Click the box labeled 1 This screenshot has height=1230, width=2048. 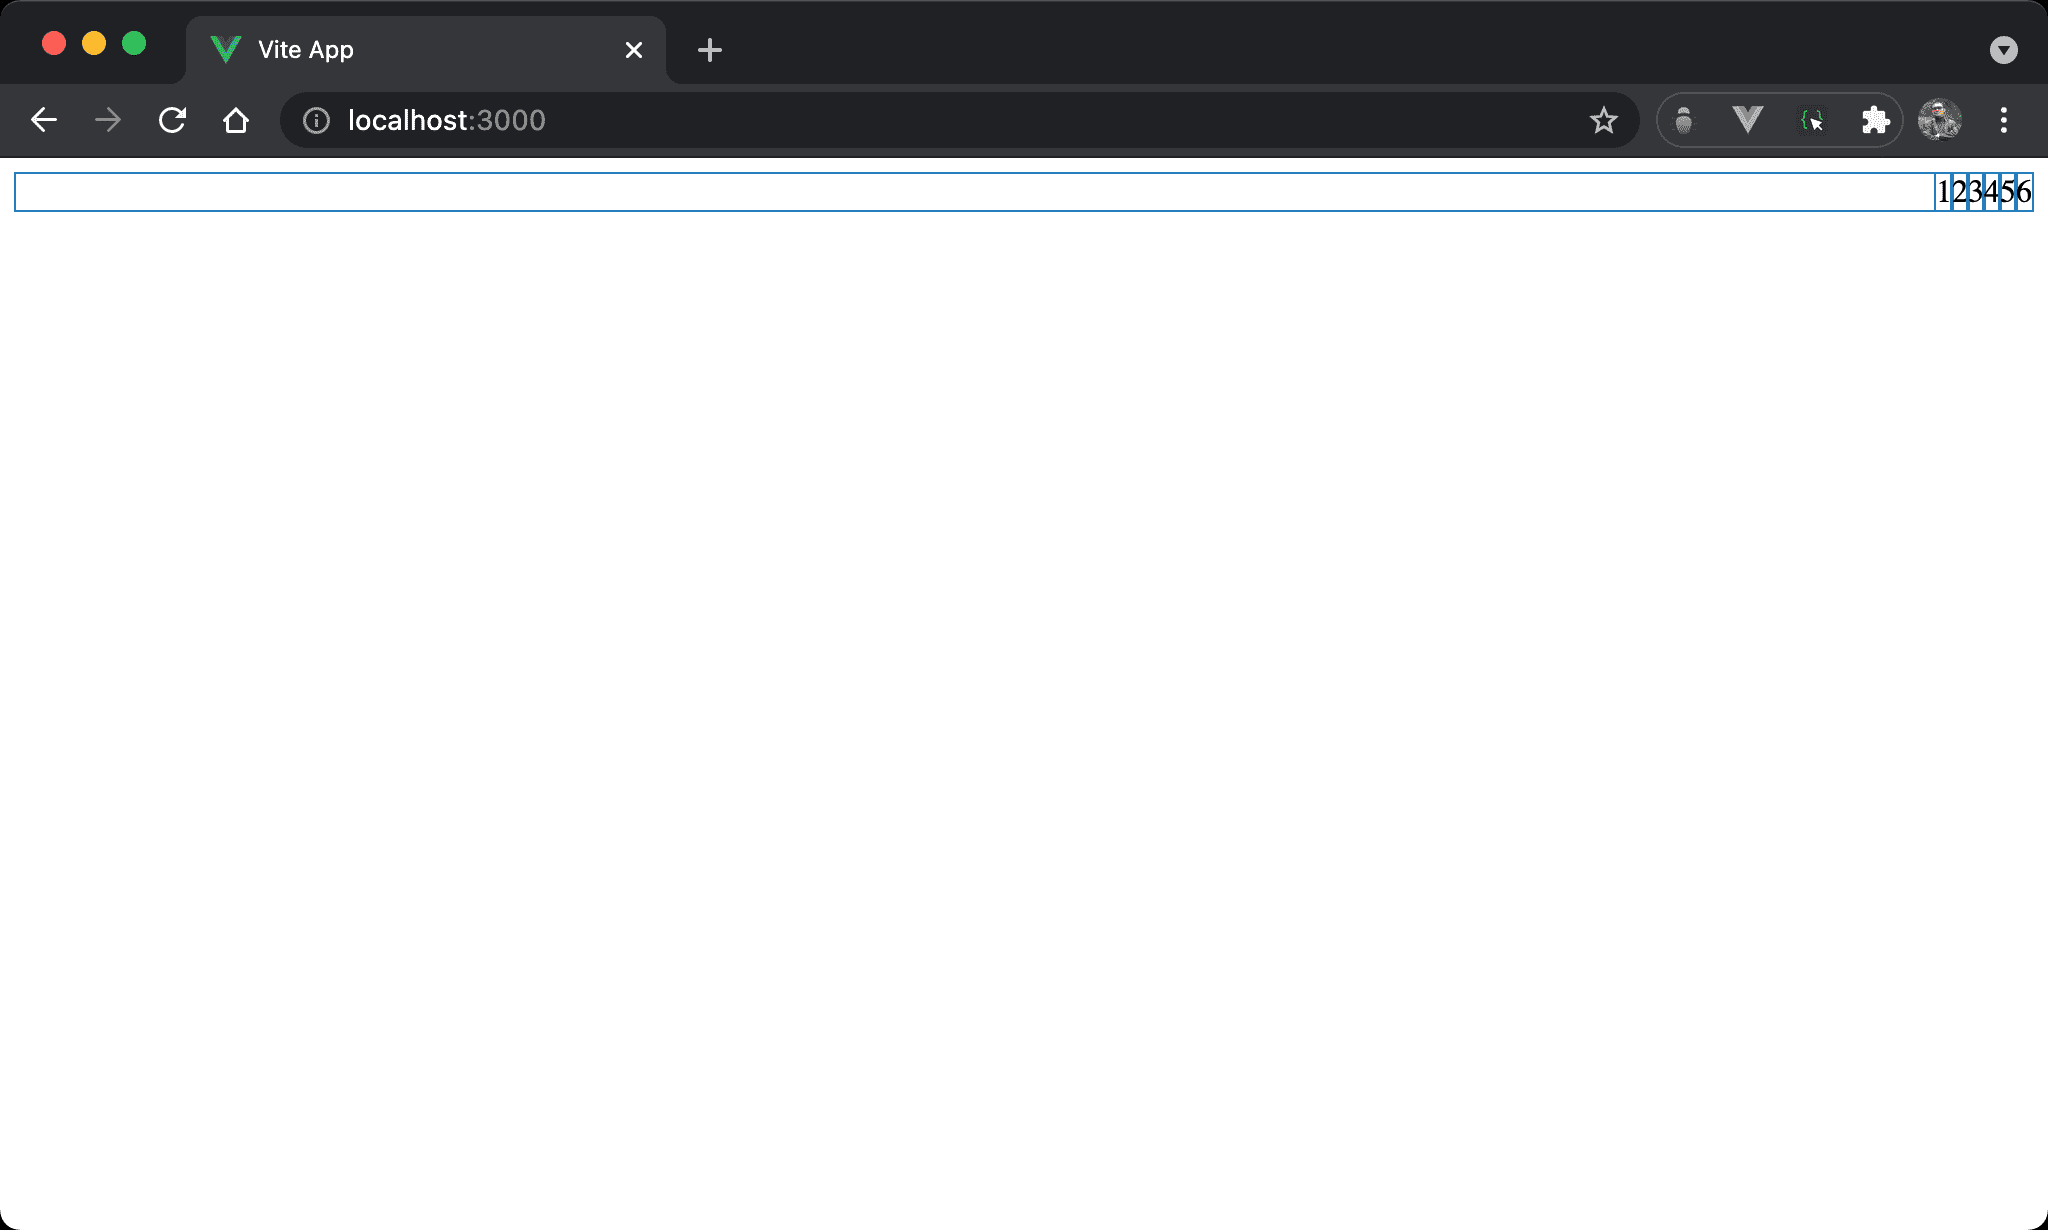tap(1943, 192)
